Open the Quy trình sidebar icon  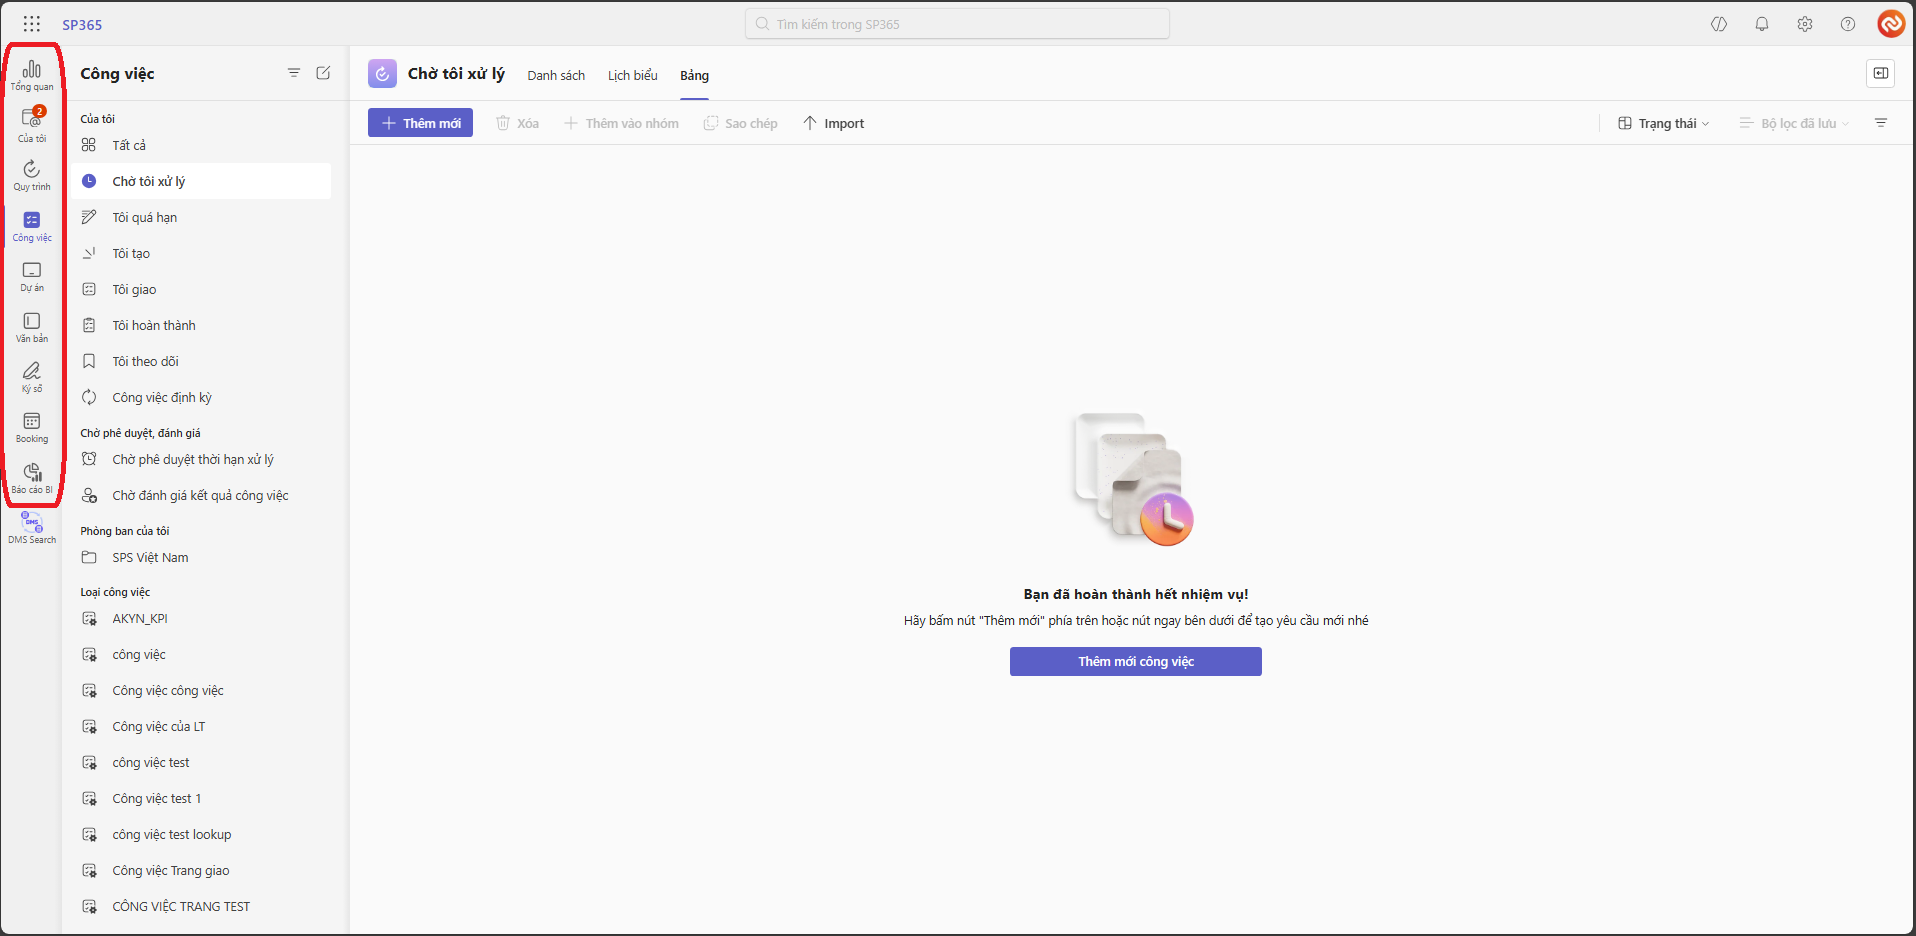click(x=32, y=175)
